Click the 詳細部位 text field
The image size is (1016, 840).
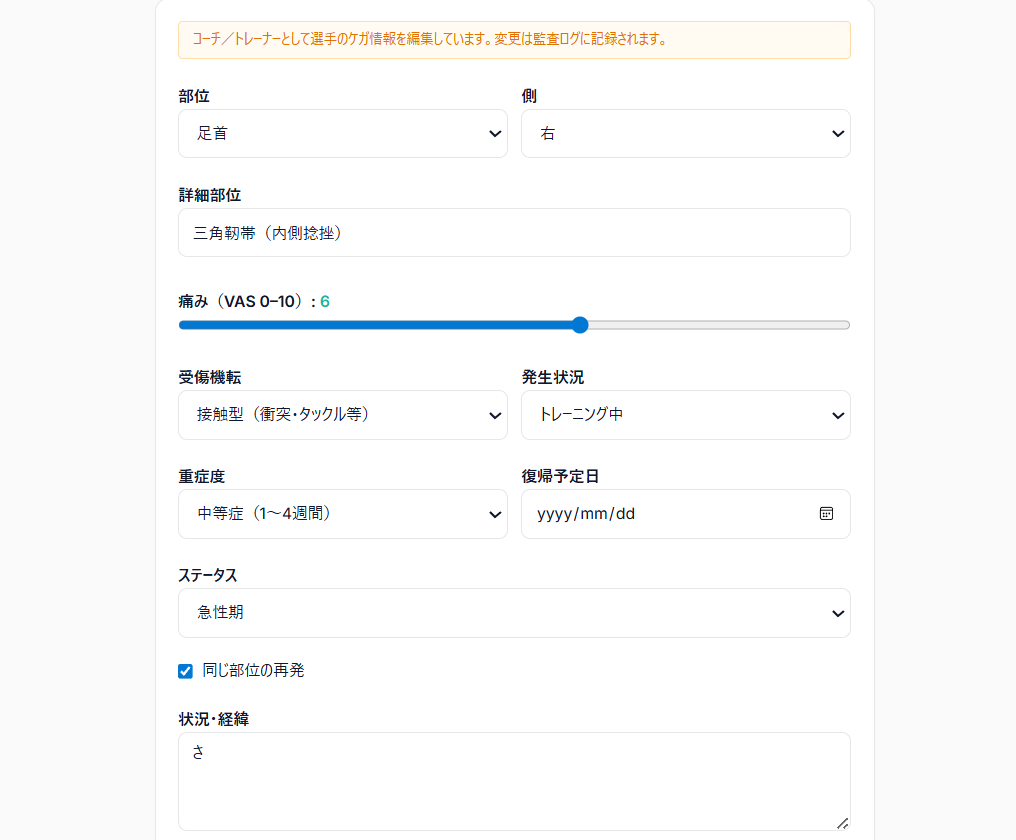pos(514,233)
